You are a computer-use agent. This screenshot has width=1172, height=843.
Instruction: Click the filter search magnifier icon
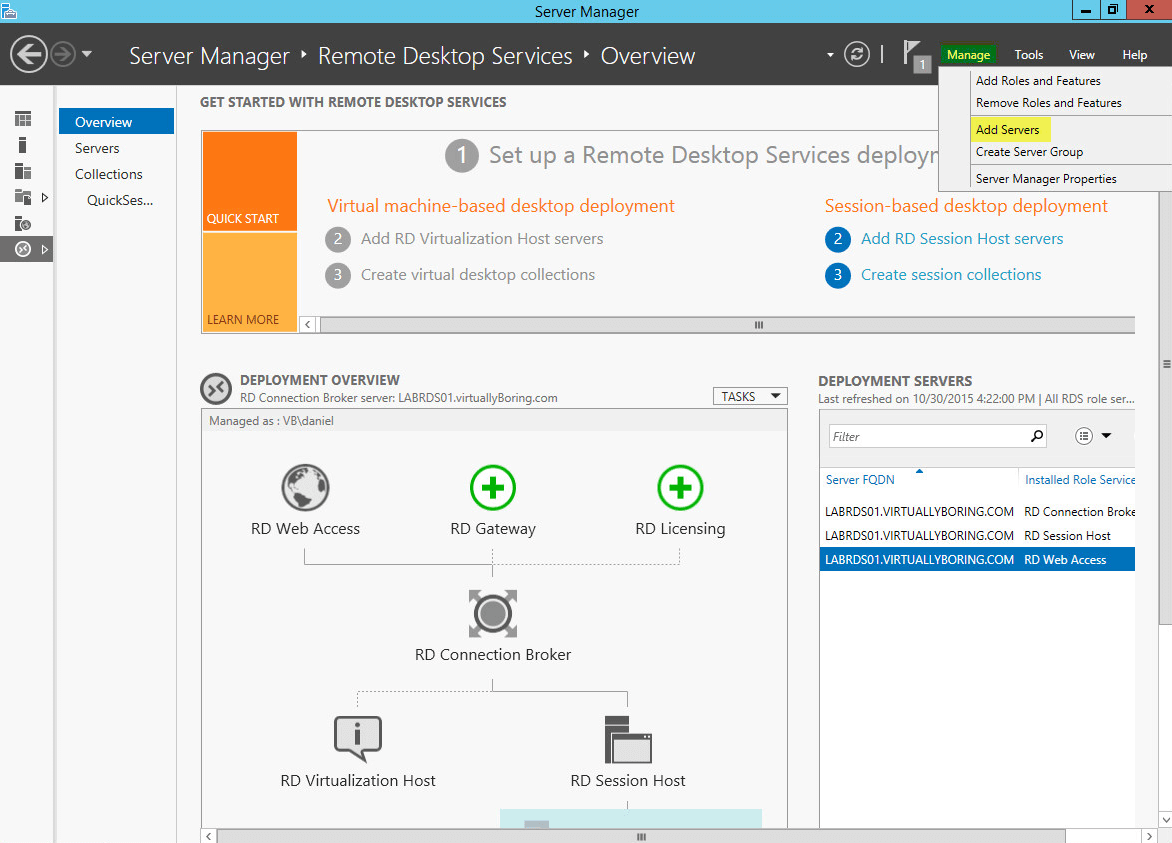1037,436
